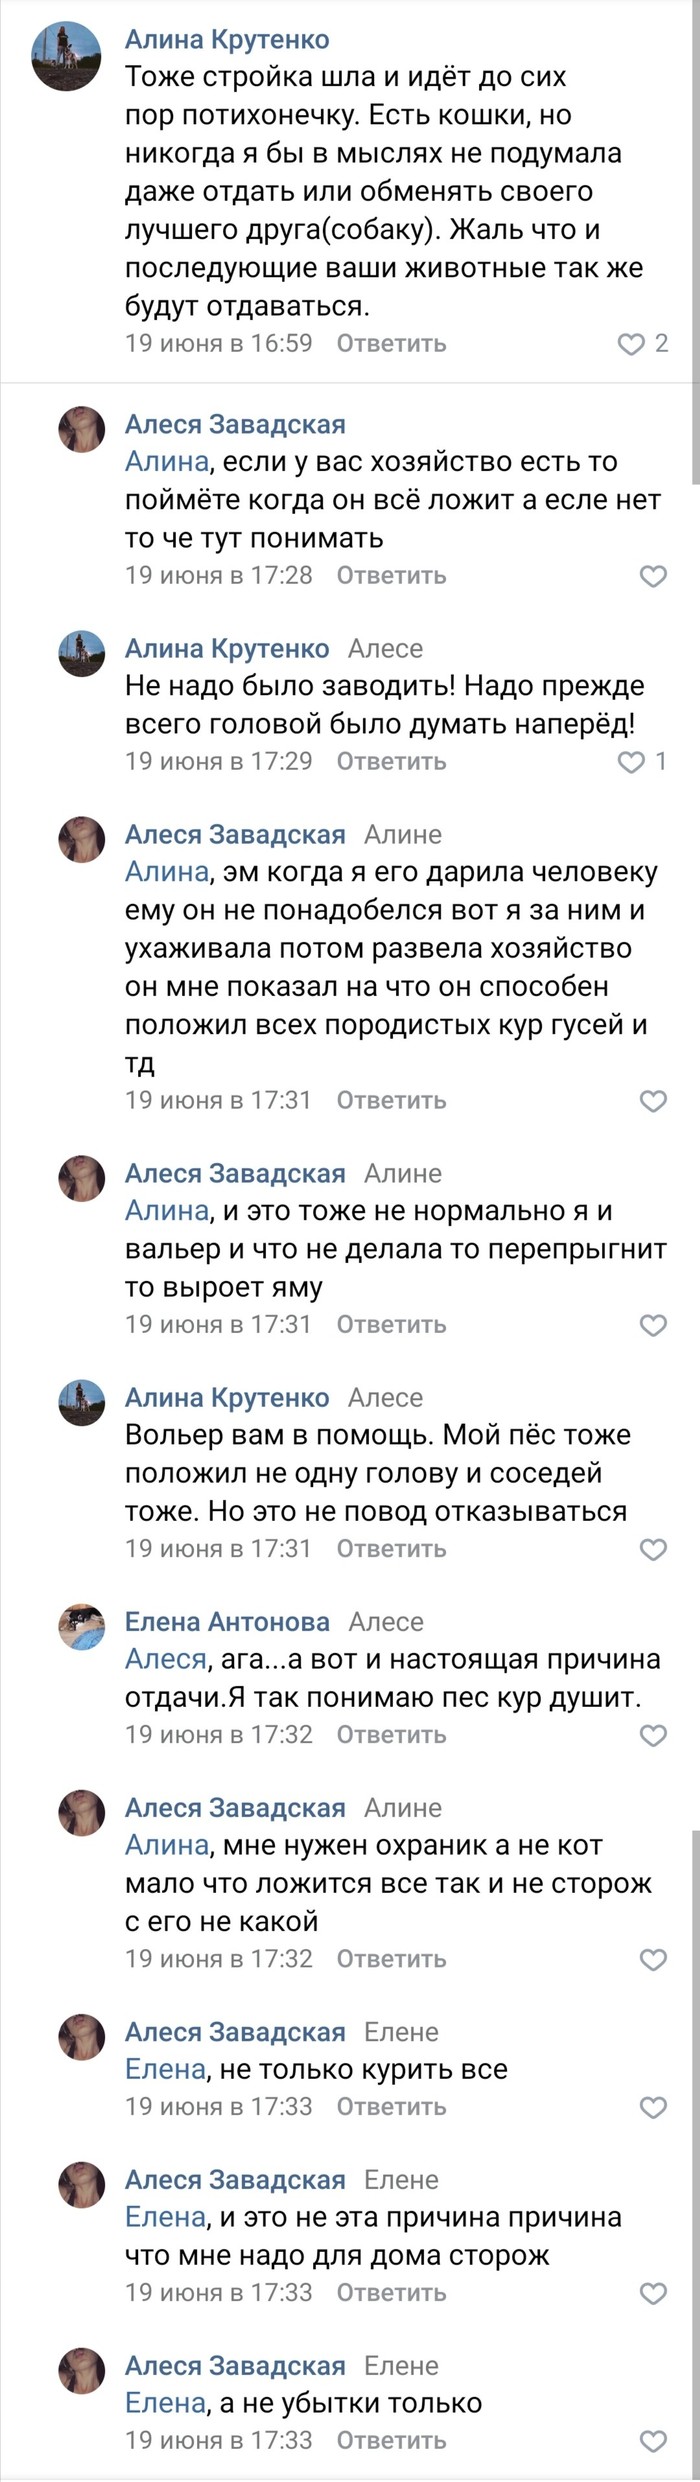The image size is (700, 2482).
Task: Like Алеся's 17:28 comment with heart
Action: click(652, 576)
